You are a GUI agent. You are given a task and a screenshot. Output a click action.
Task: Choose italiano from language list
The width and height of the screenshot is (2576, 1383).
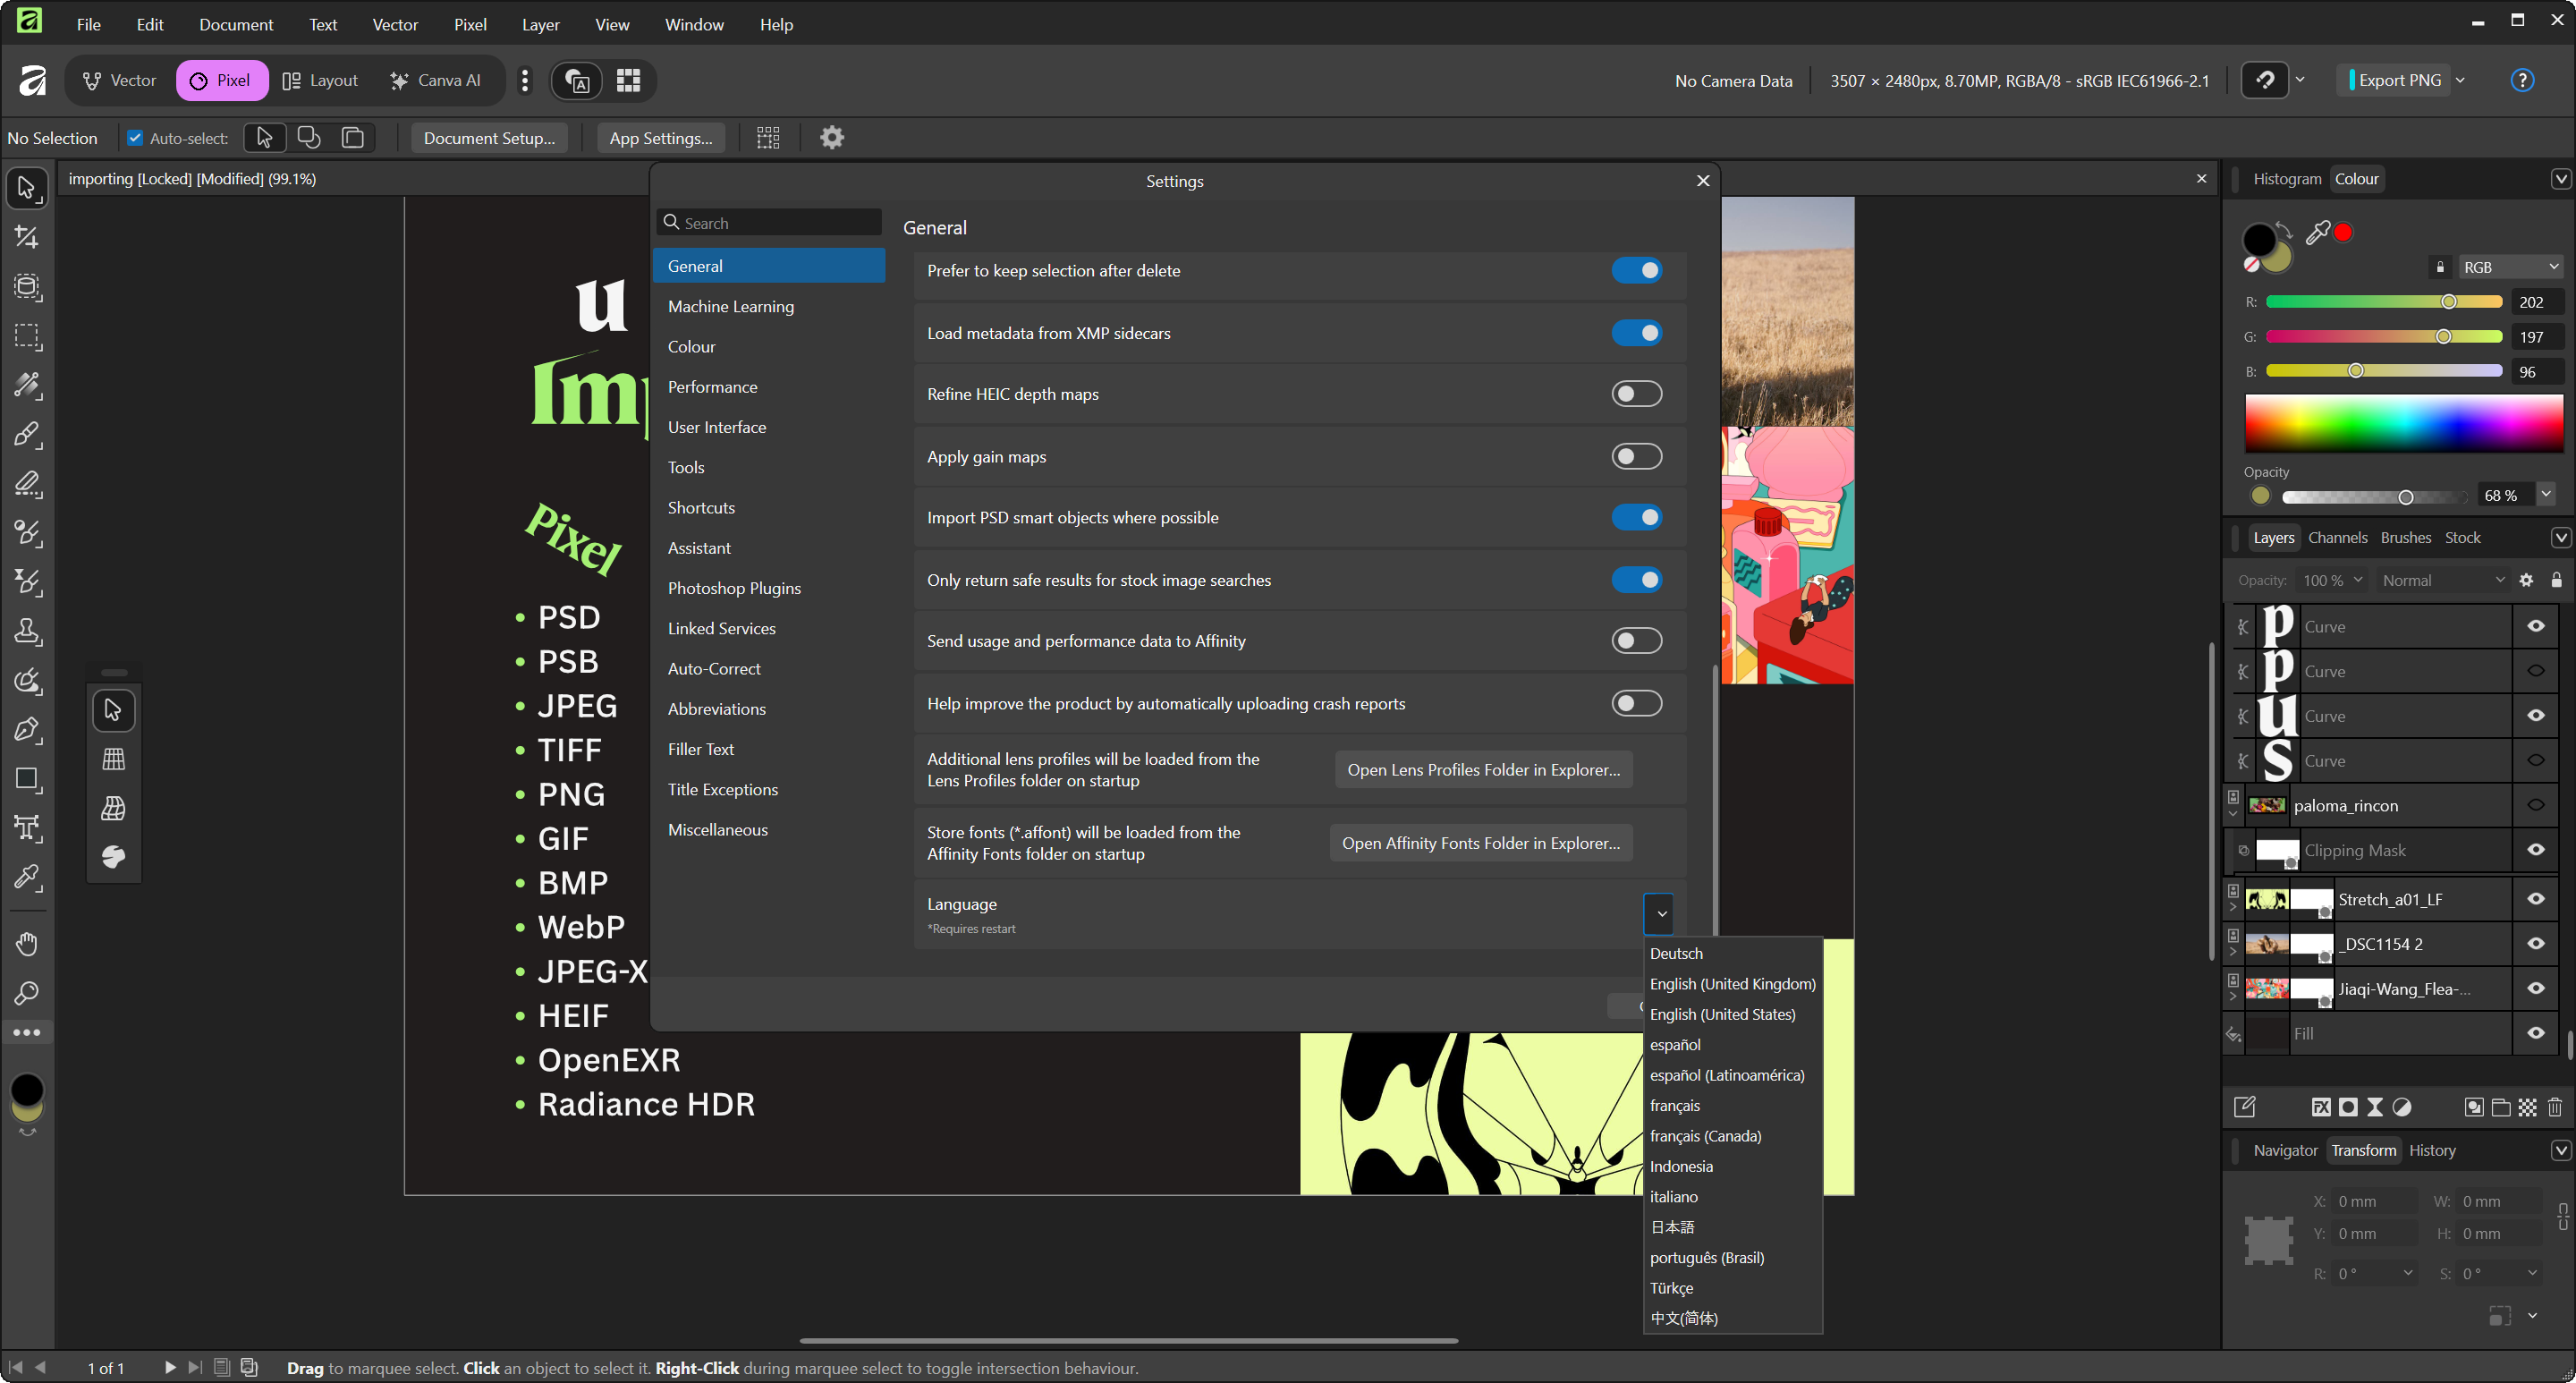click(x=1673, y=1196)
